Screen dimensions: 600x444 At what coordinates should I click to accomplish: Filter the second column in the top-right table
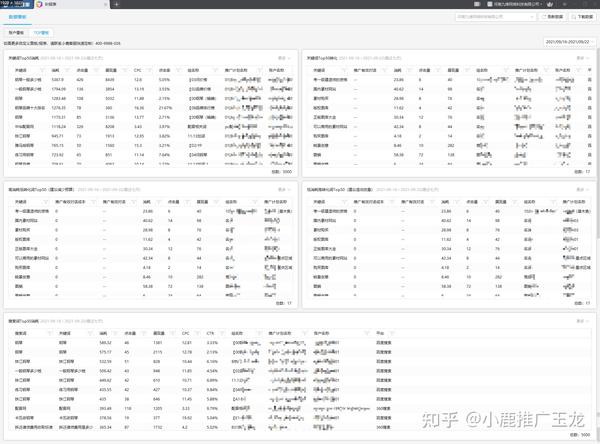point(384,70)
